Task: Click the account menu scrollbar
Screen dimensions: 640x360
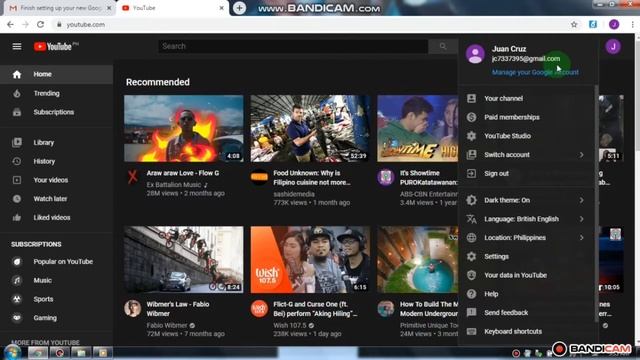Action: (596, 204)
